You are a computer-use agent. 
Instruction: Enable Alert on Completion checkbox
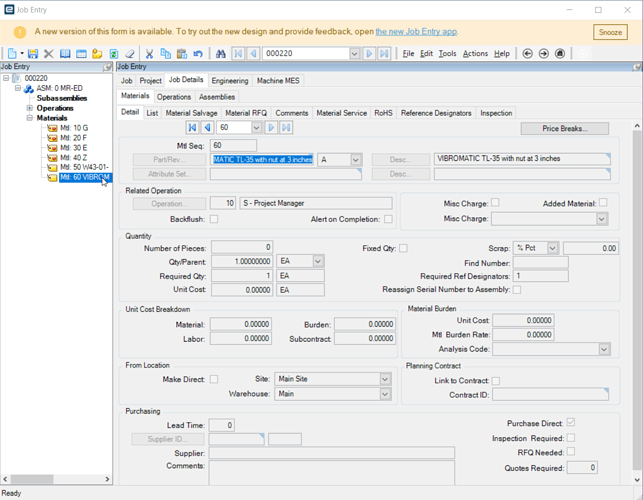click(388, 219)
